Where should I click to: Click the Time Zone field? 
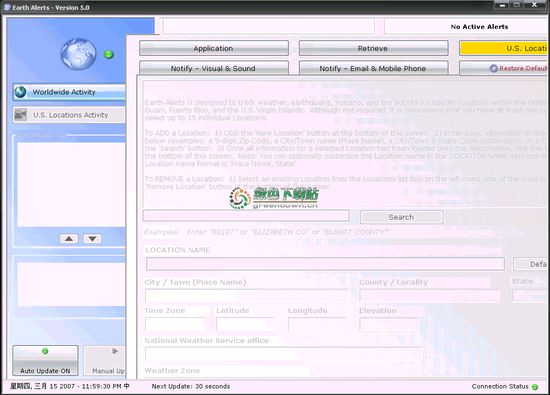click(174, 324)
